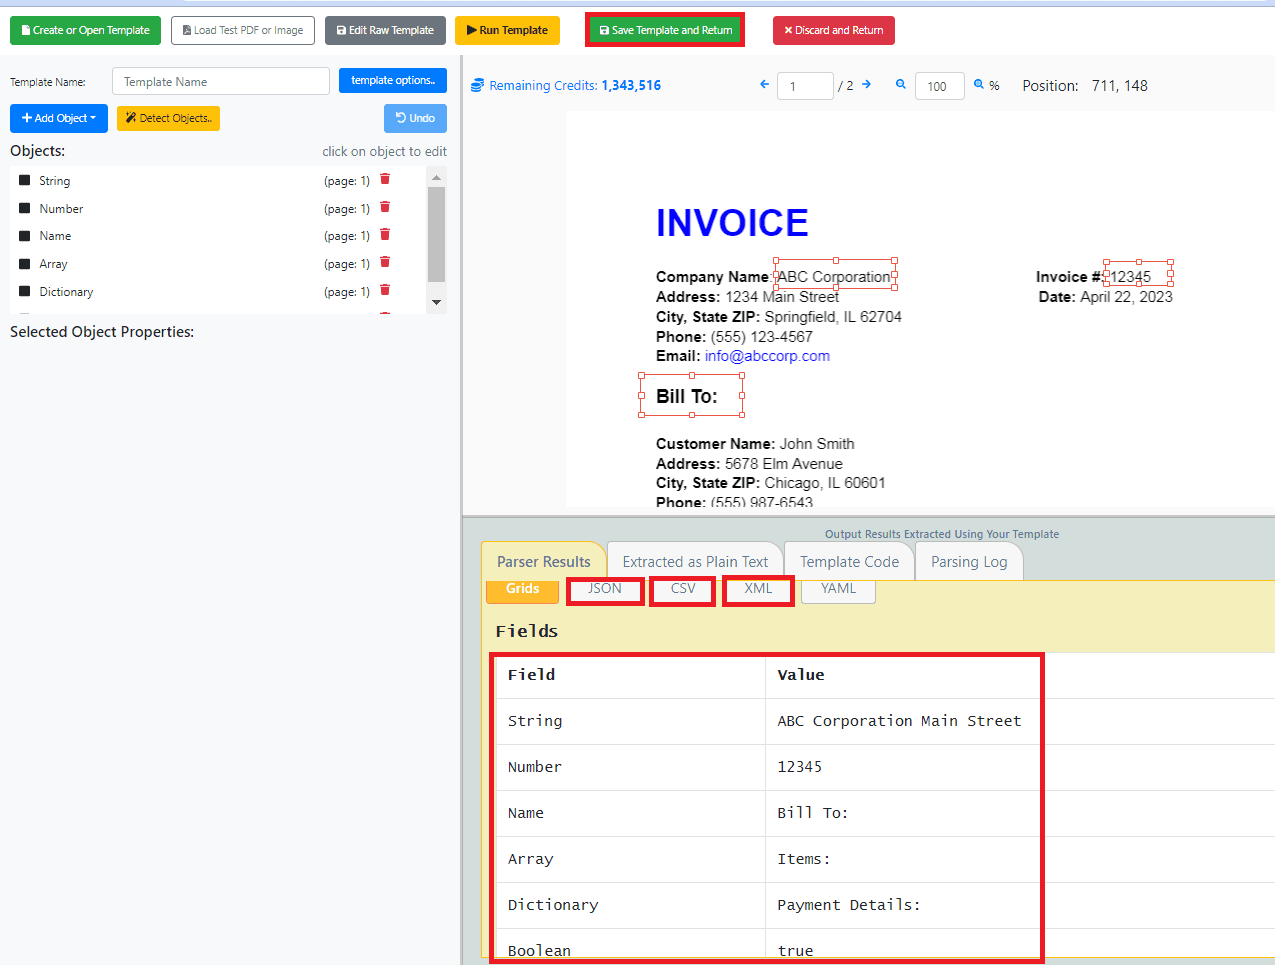This screenshot has height=965, width=1275.
Task: Toggle the black square beside String object
Action: tap(25, 181)
